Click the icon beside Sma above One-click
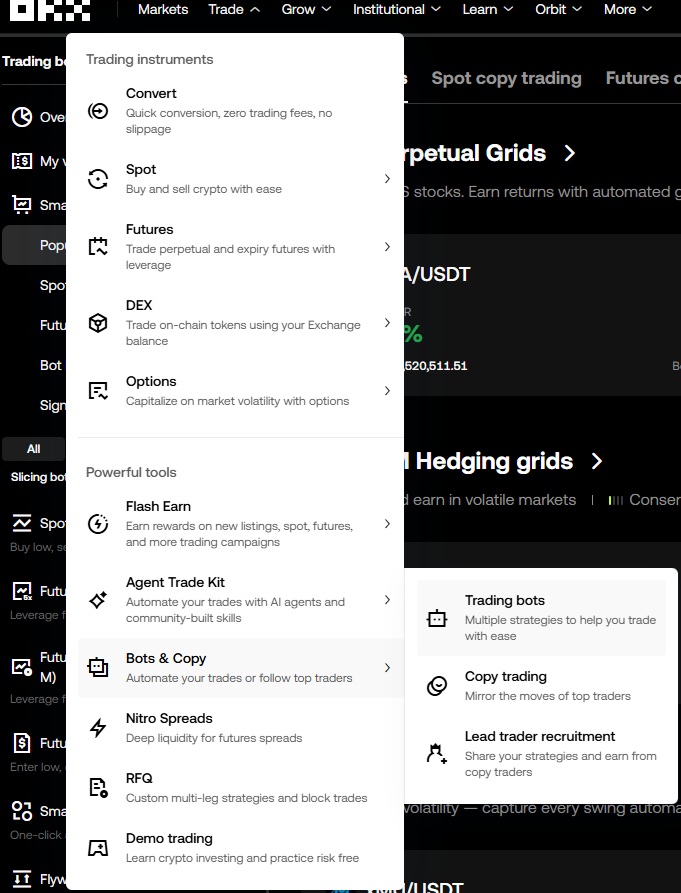 [x=22, y=811]
